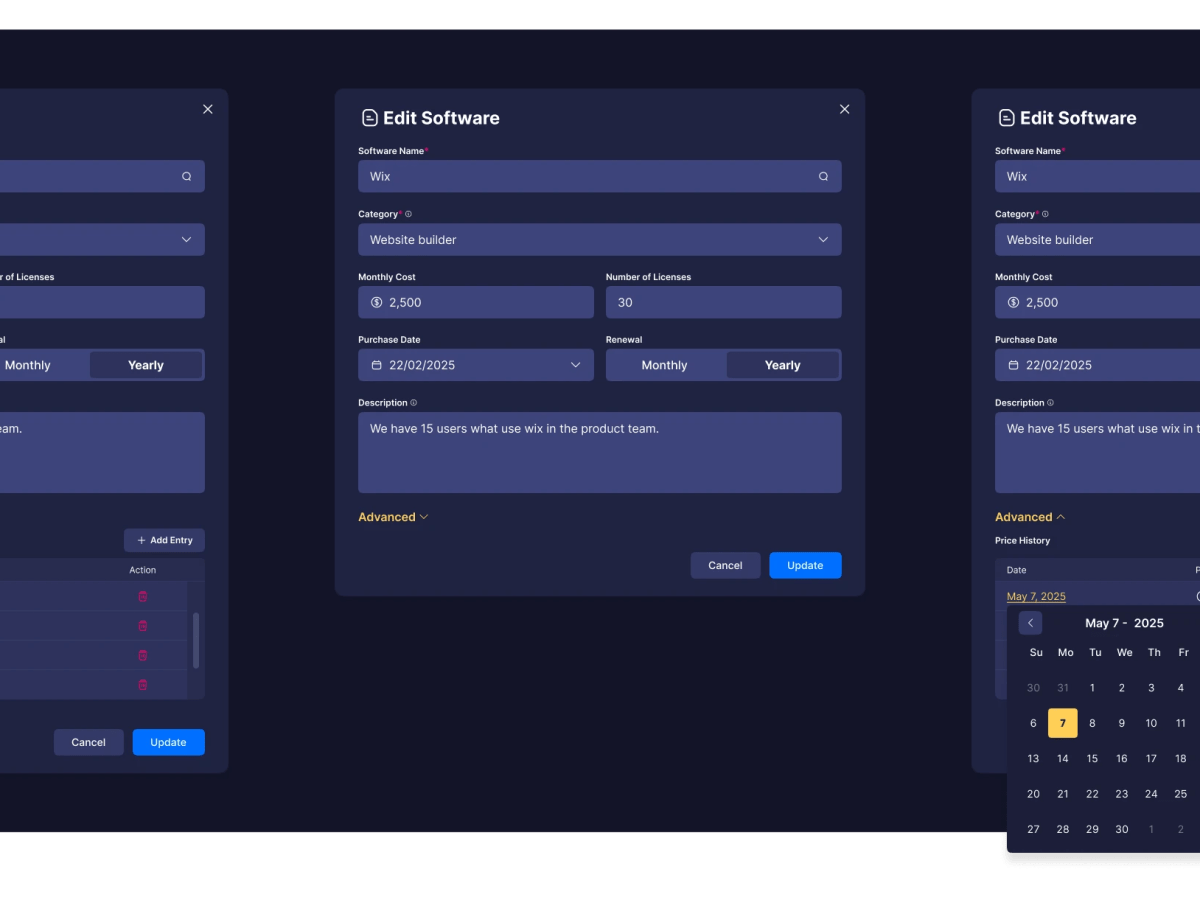Choose Monthly renewal in the left dialog

[28, 365]
